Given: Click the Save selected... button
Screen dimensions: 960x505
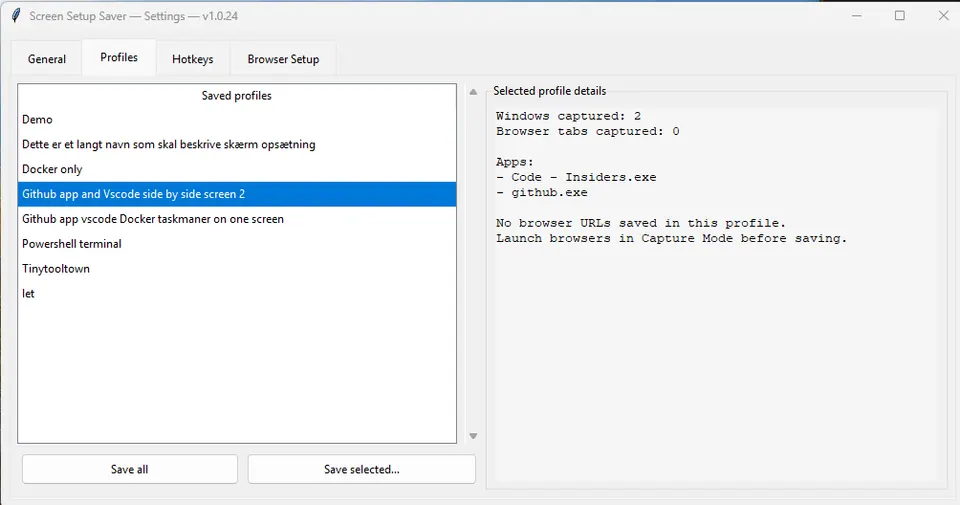Looking at the screenshot, I should pos(362,469).
